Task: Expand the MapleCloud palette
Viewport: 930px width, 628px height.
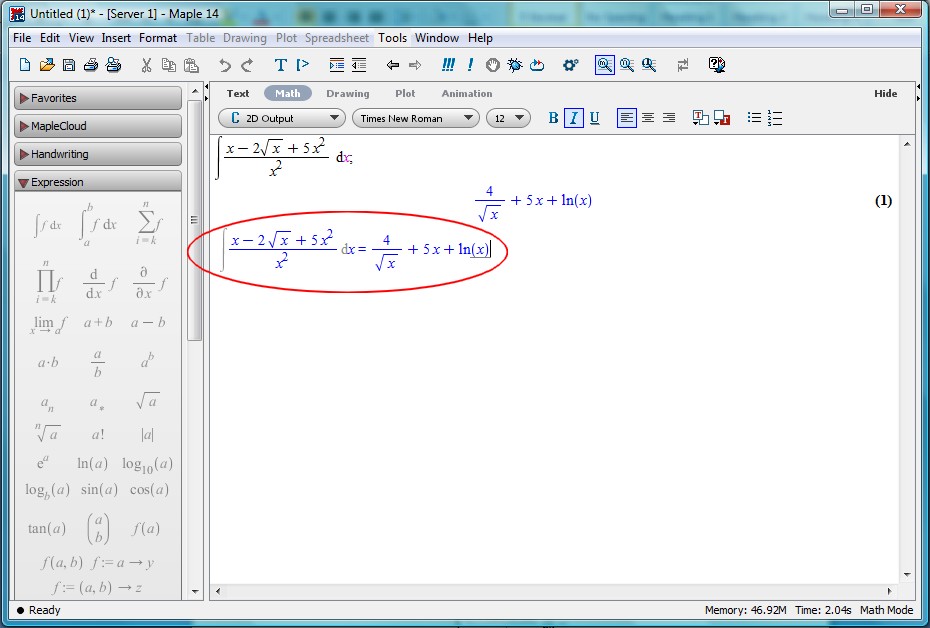Action: tap(98, 126)
